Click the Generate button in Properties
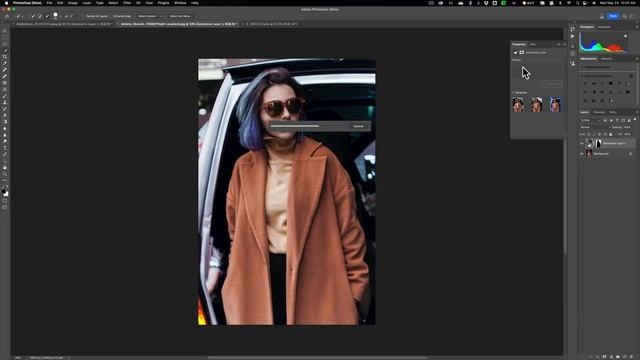 point(551,84)
